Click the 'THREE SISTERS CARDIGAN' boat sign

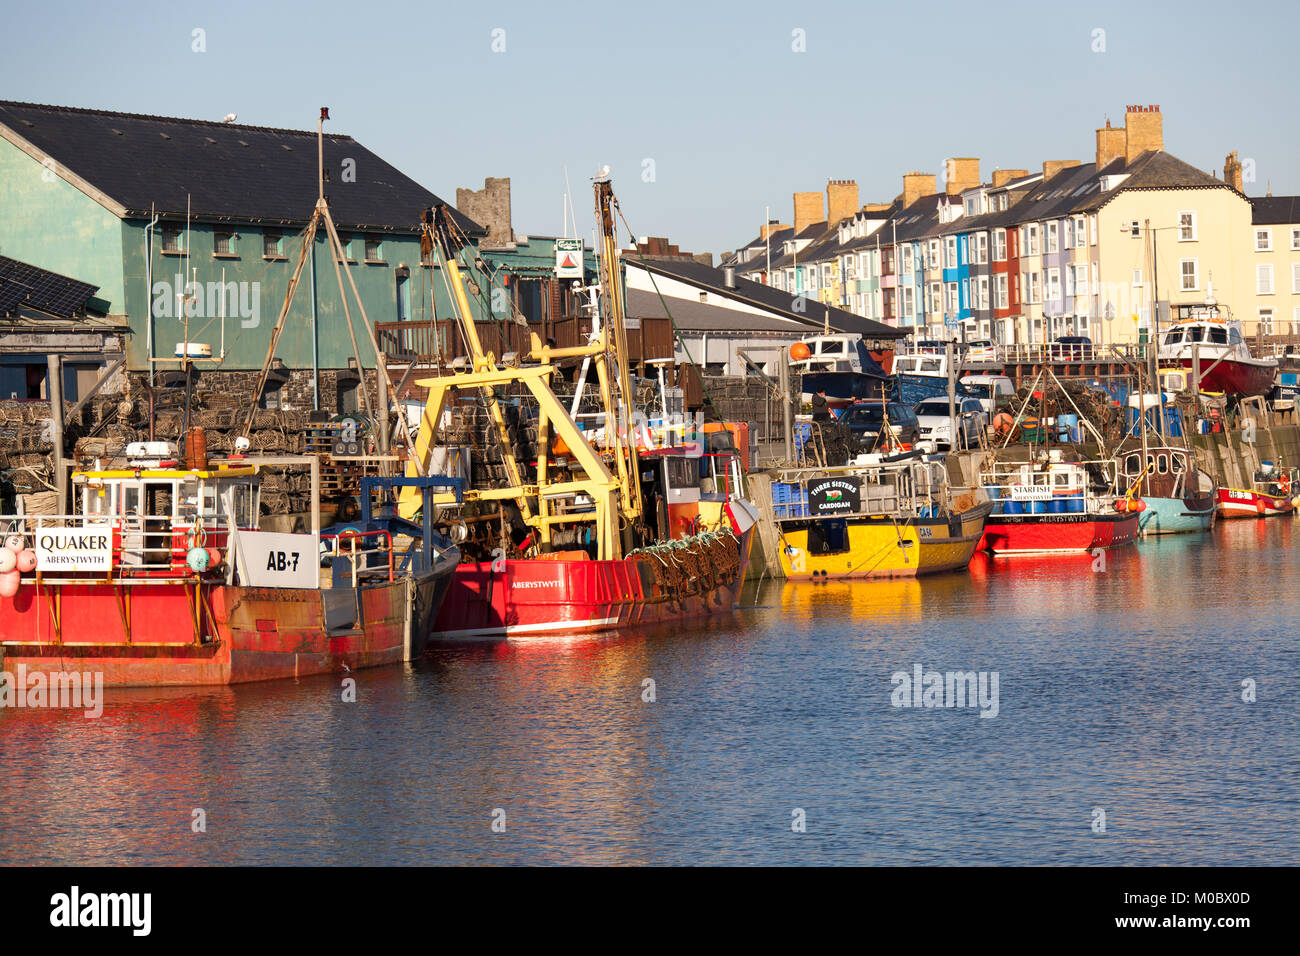(833, 496)
